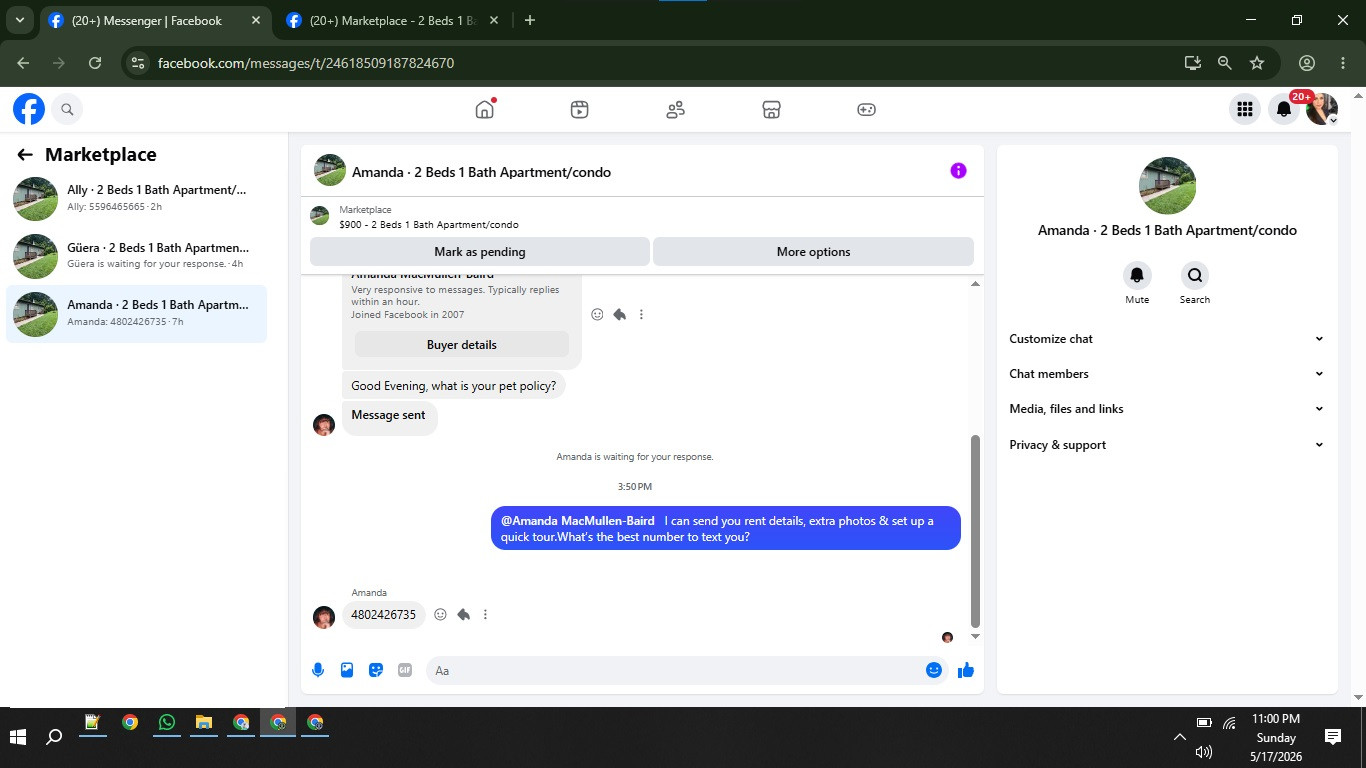
Task: Open the Windows Start menu
Action: [x=18, y=737]
